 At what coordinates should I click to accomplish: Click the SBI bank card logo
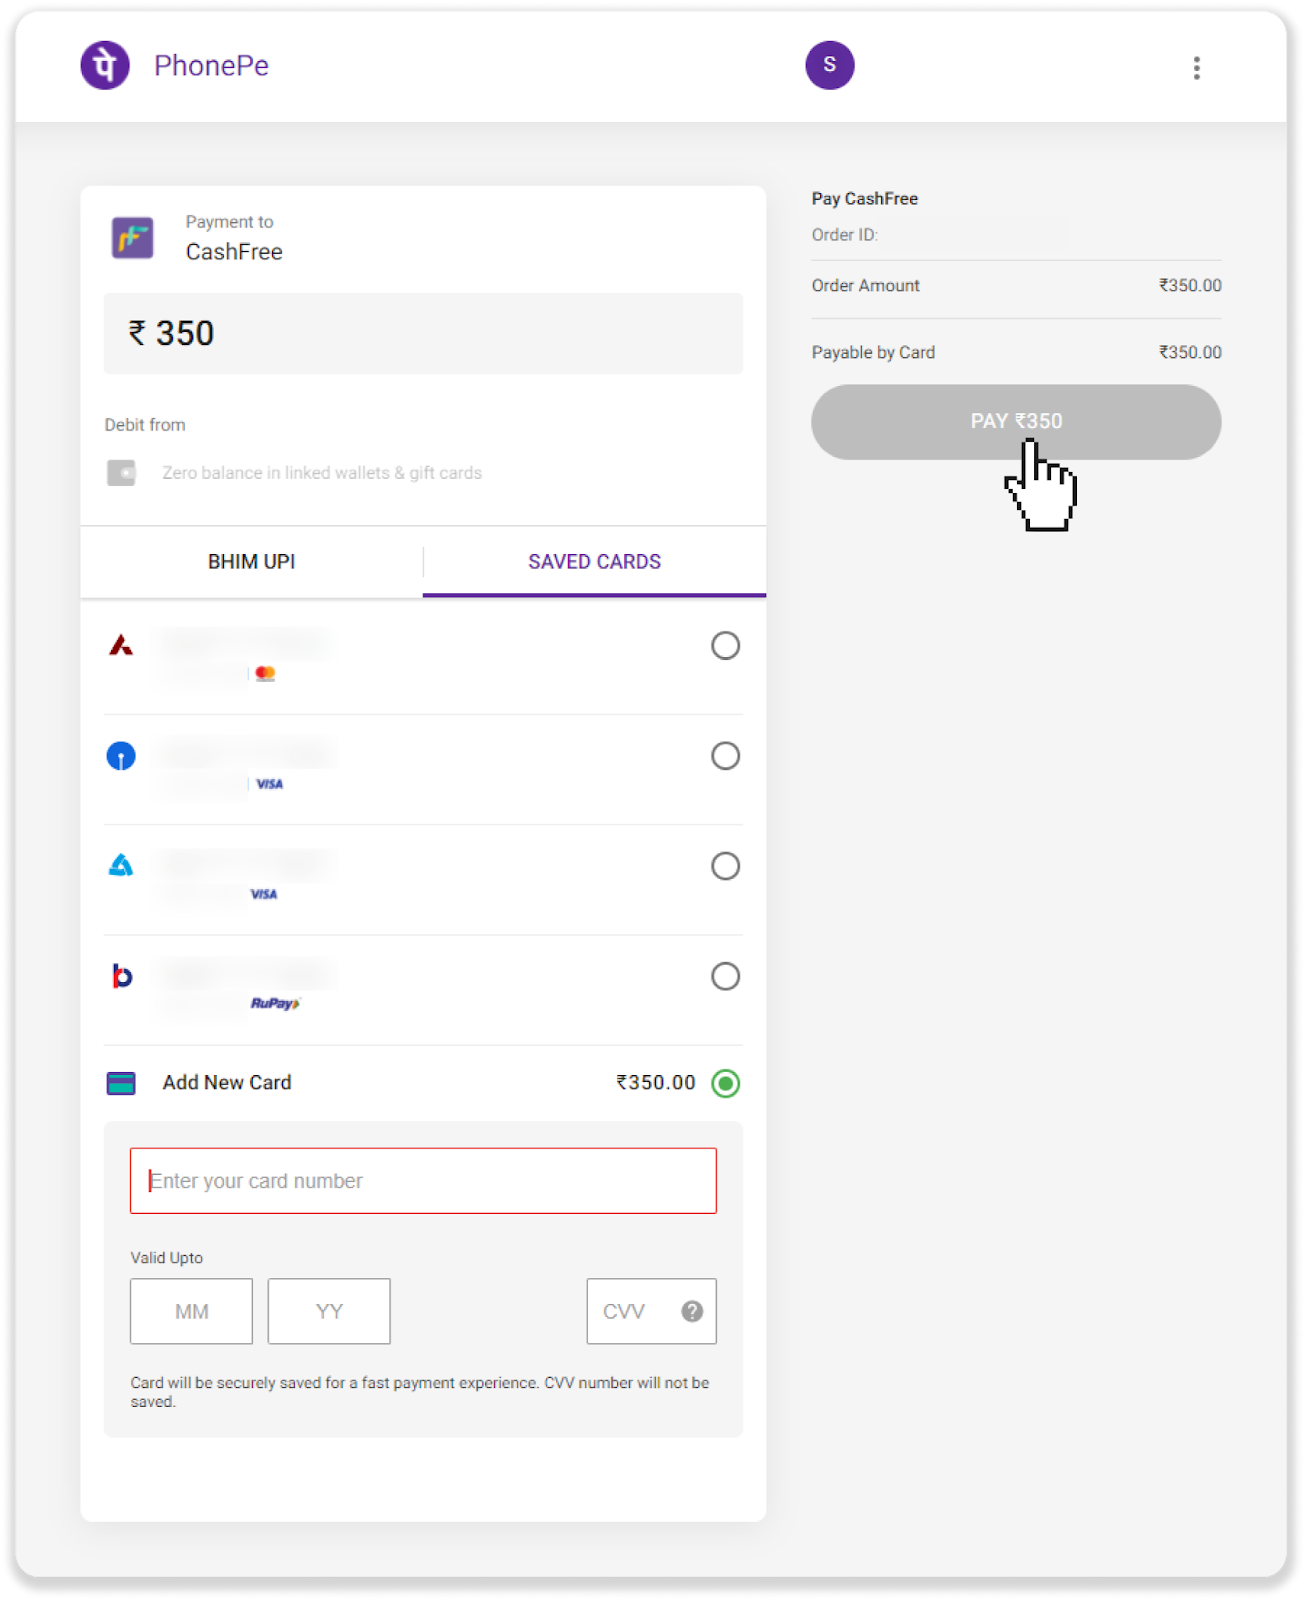coord(121,756)
